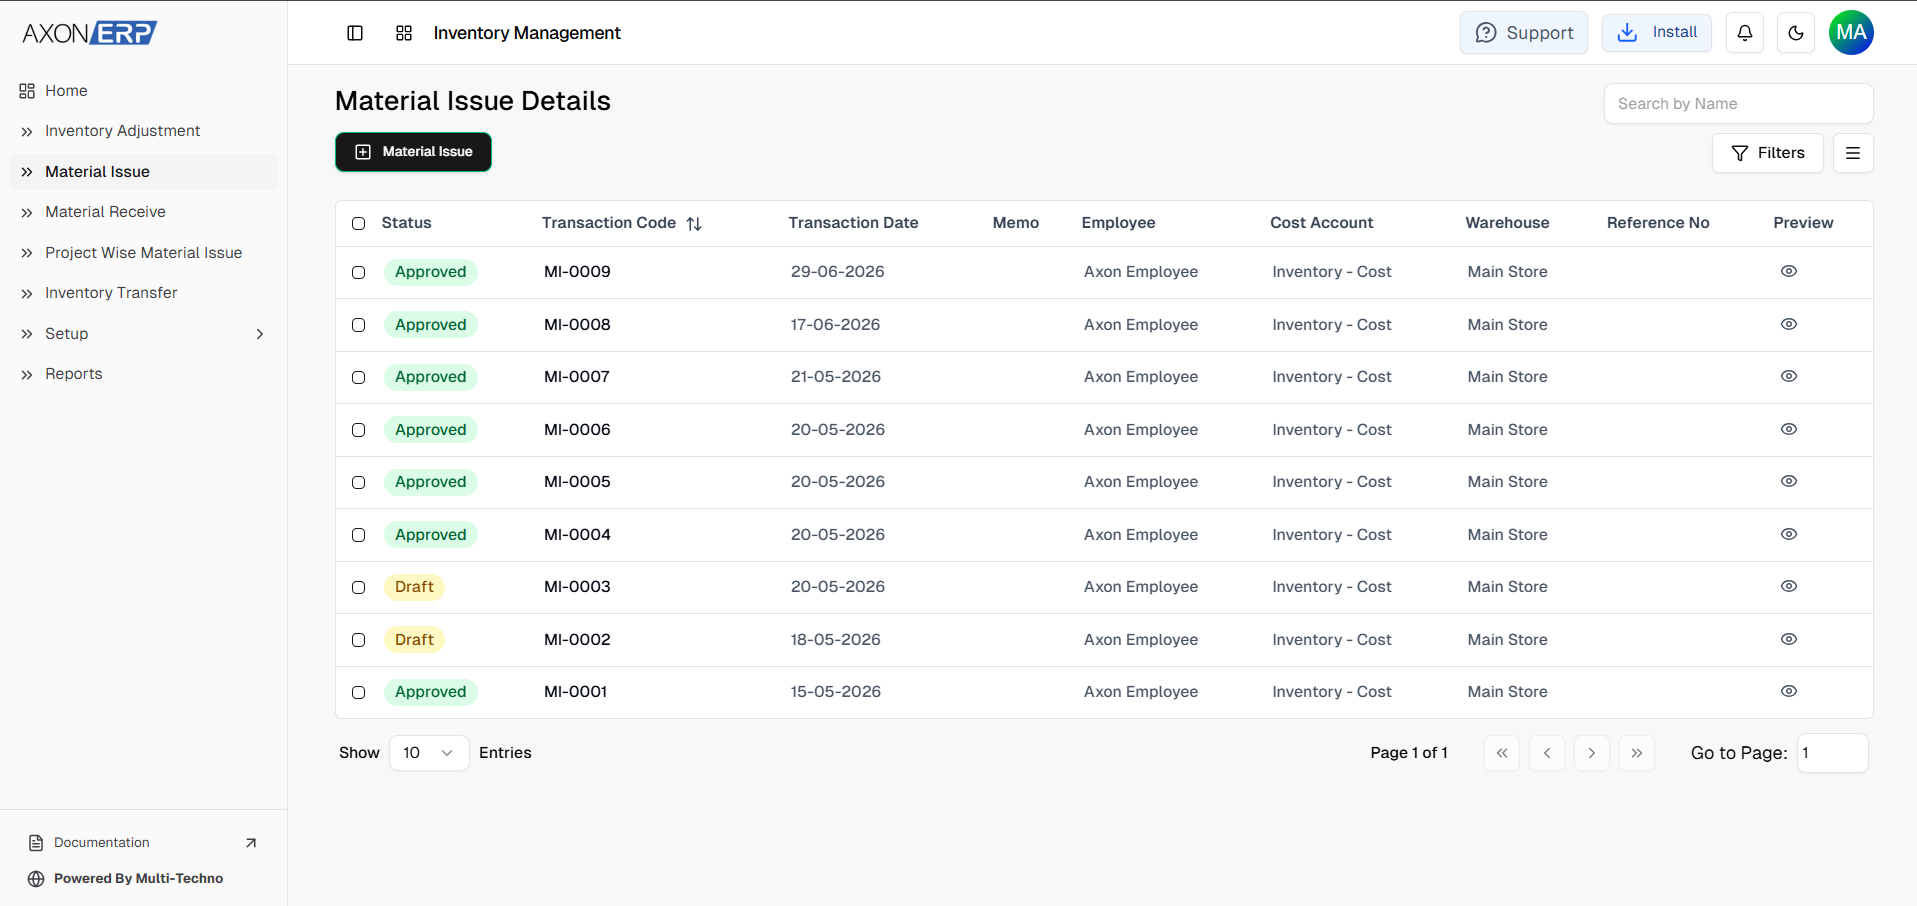Image resolution: width=1917 pixels, height=906 pixels.
Task: Switch to dark mode moon icon
Action: click(1796, 33)
